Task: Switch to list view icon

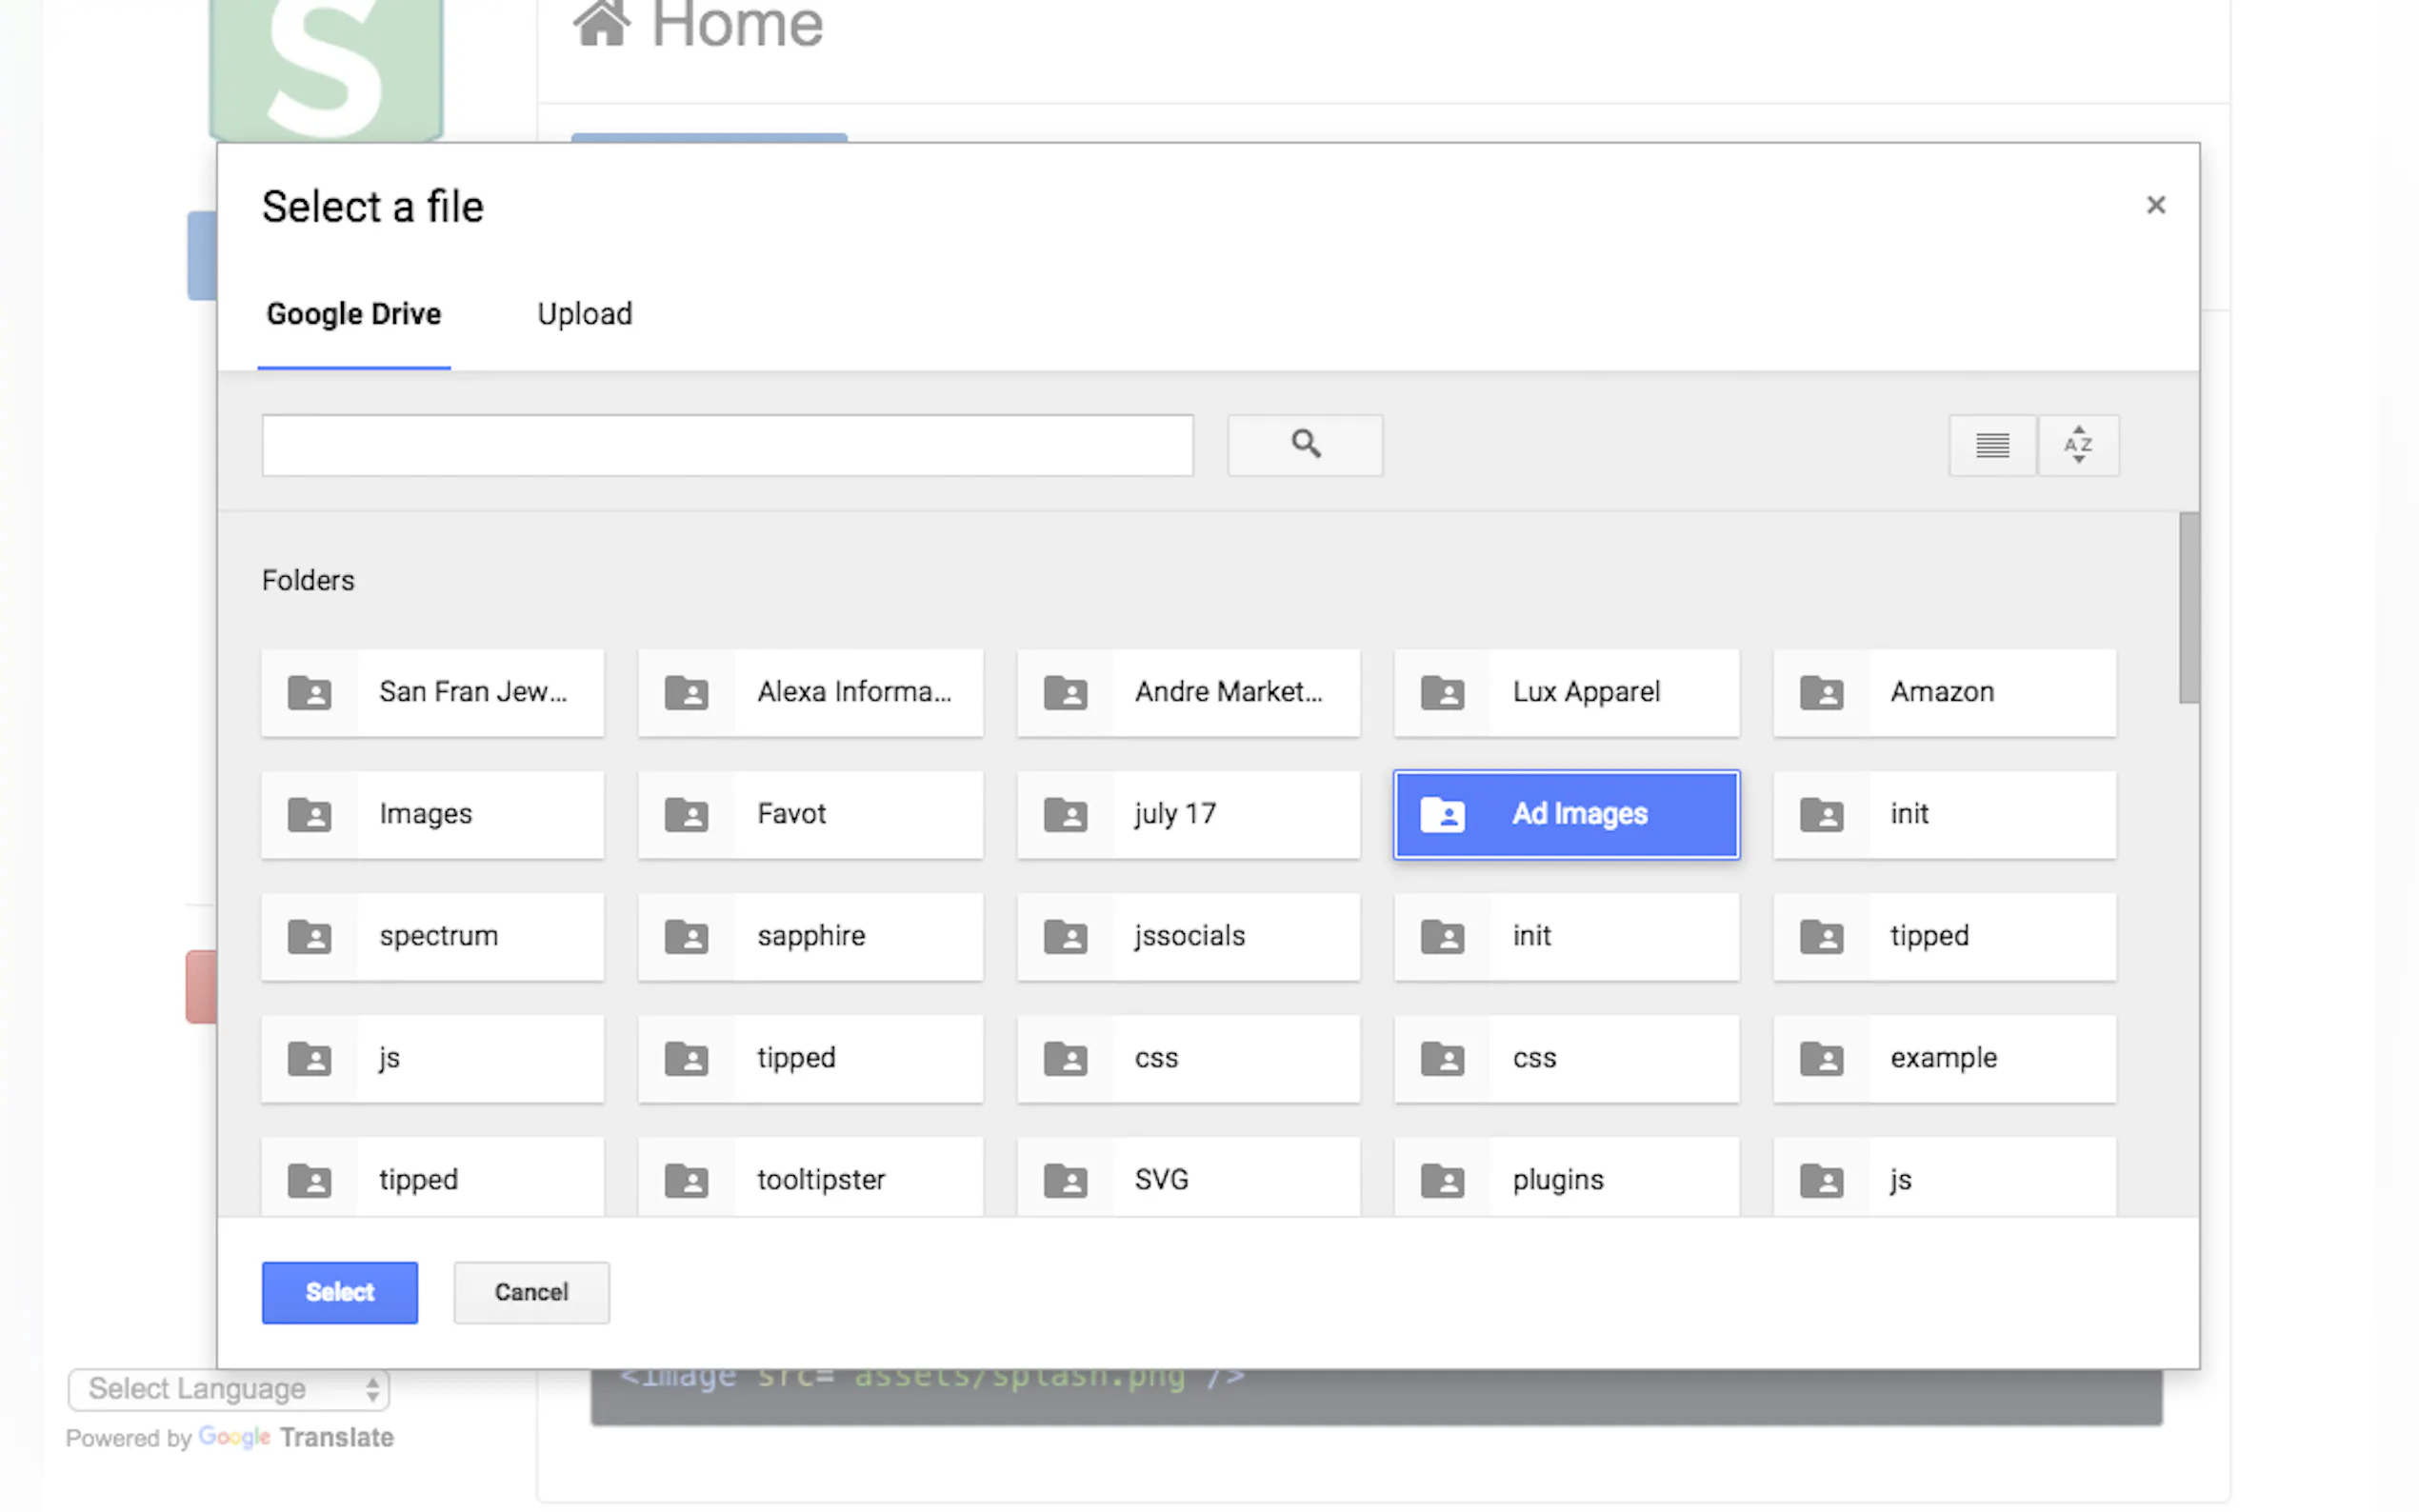Action: click(x=1991, y=444)
